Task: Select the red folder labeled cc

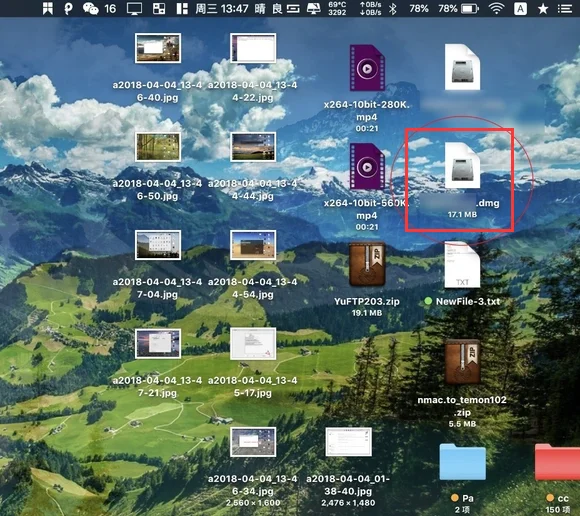Action: 557,462
